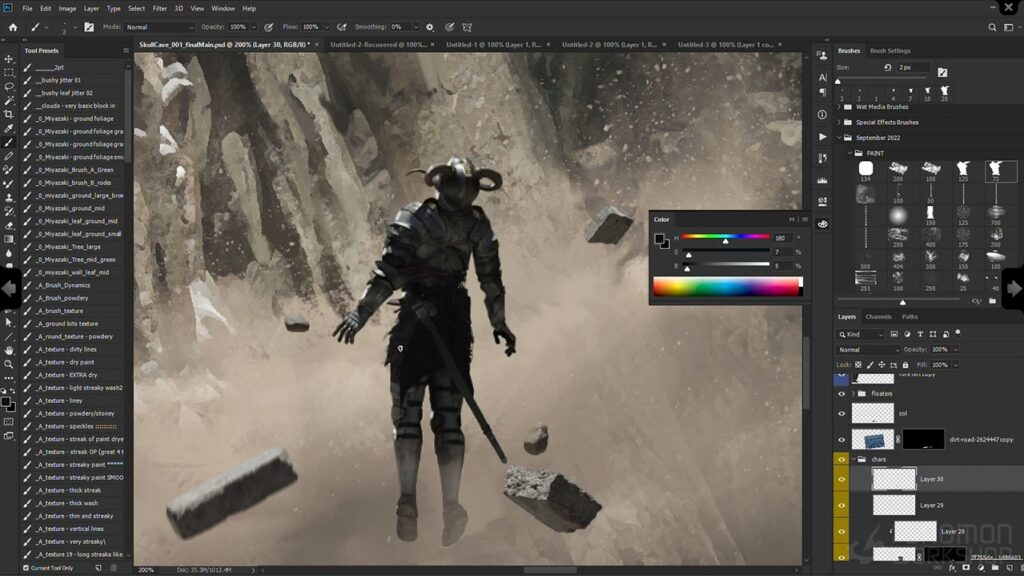
Task: Click the add layer style fx icon
Action: pyautogui.click(x=952, y=568)
